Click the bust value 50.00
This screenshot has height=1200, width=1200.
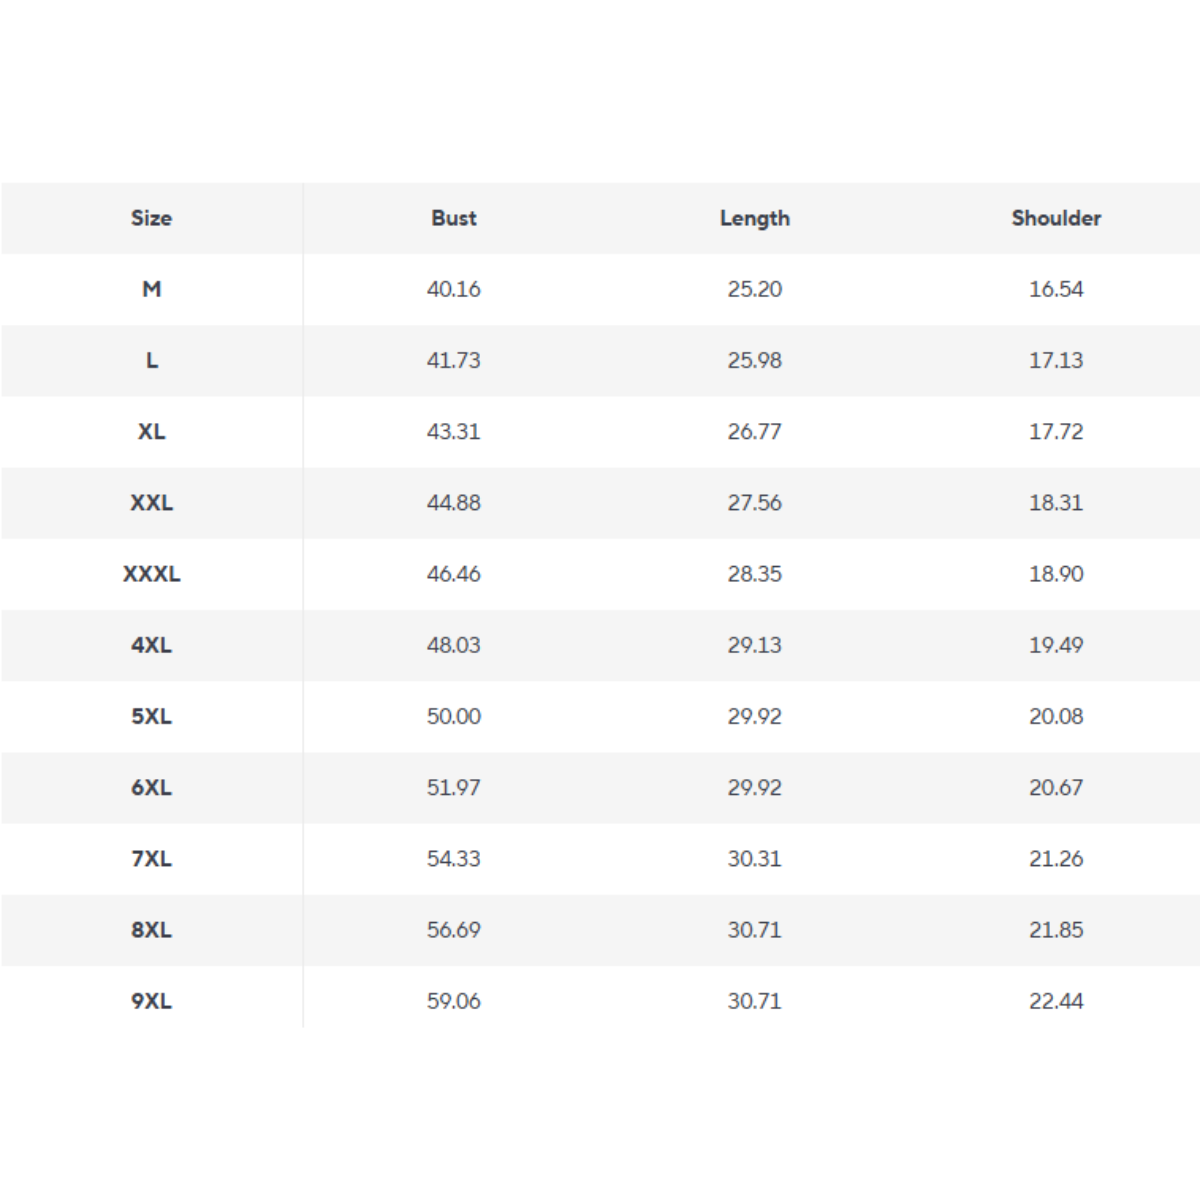(454, 716)
